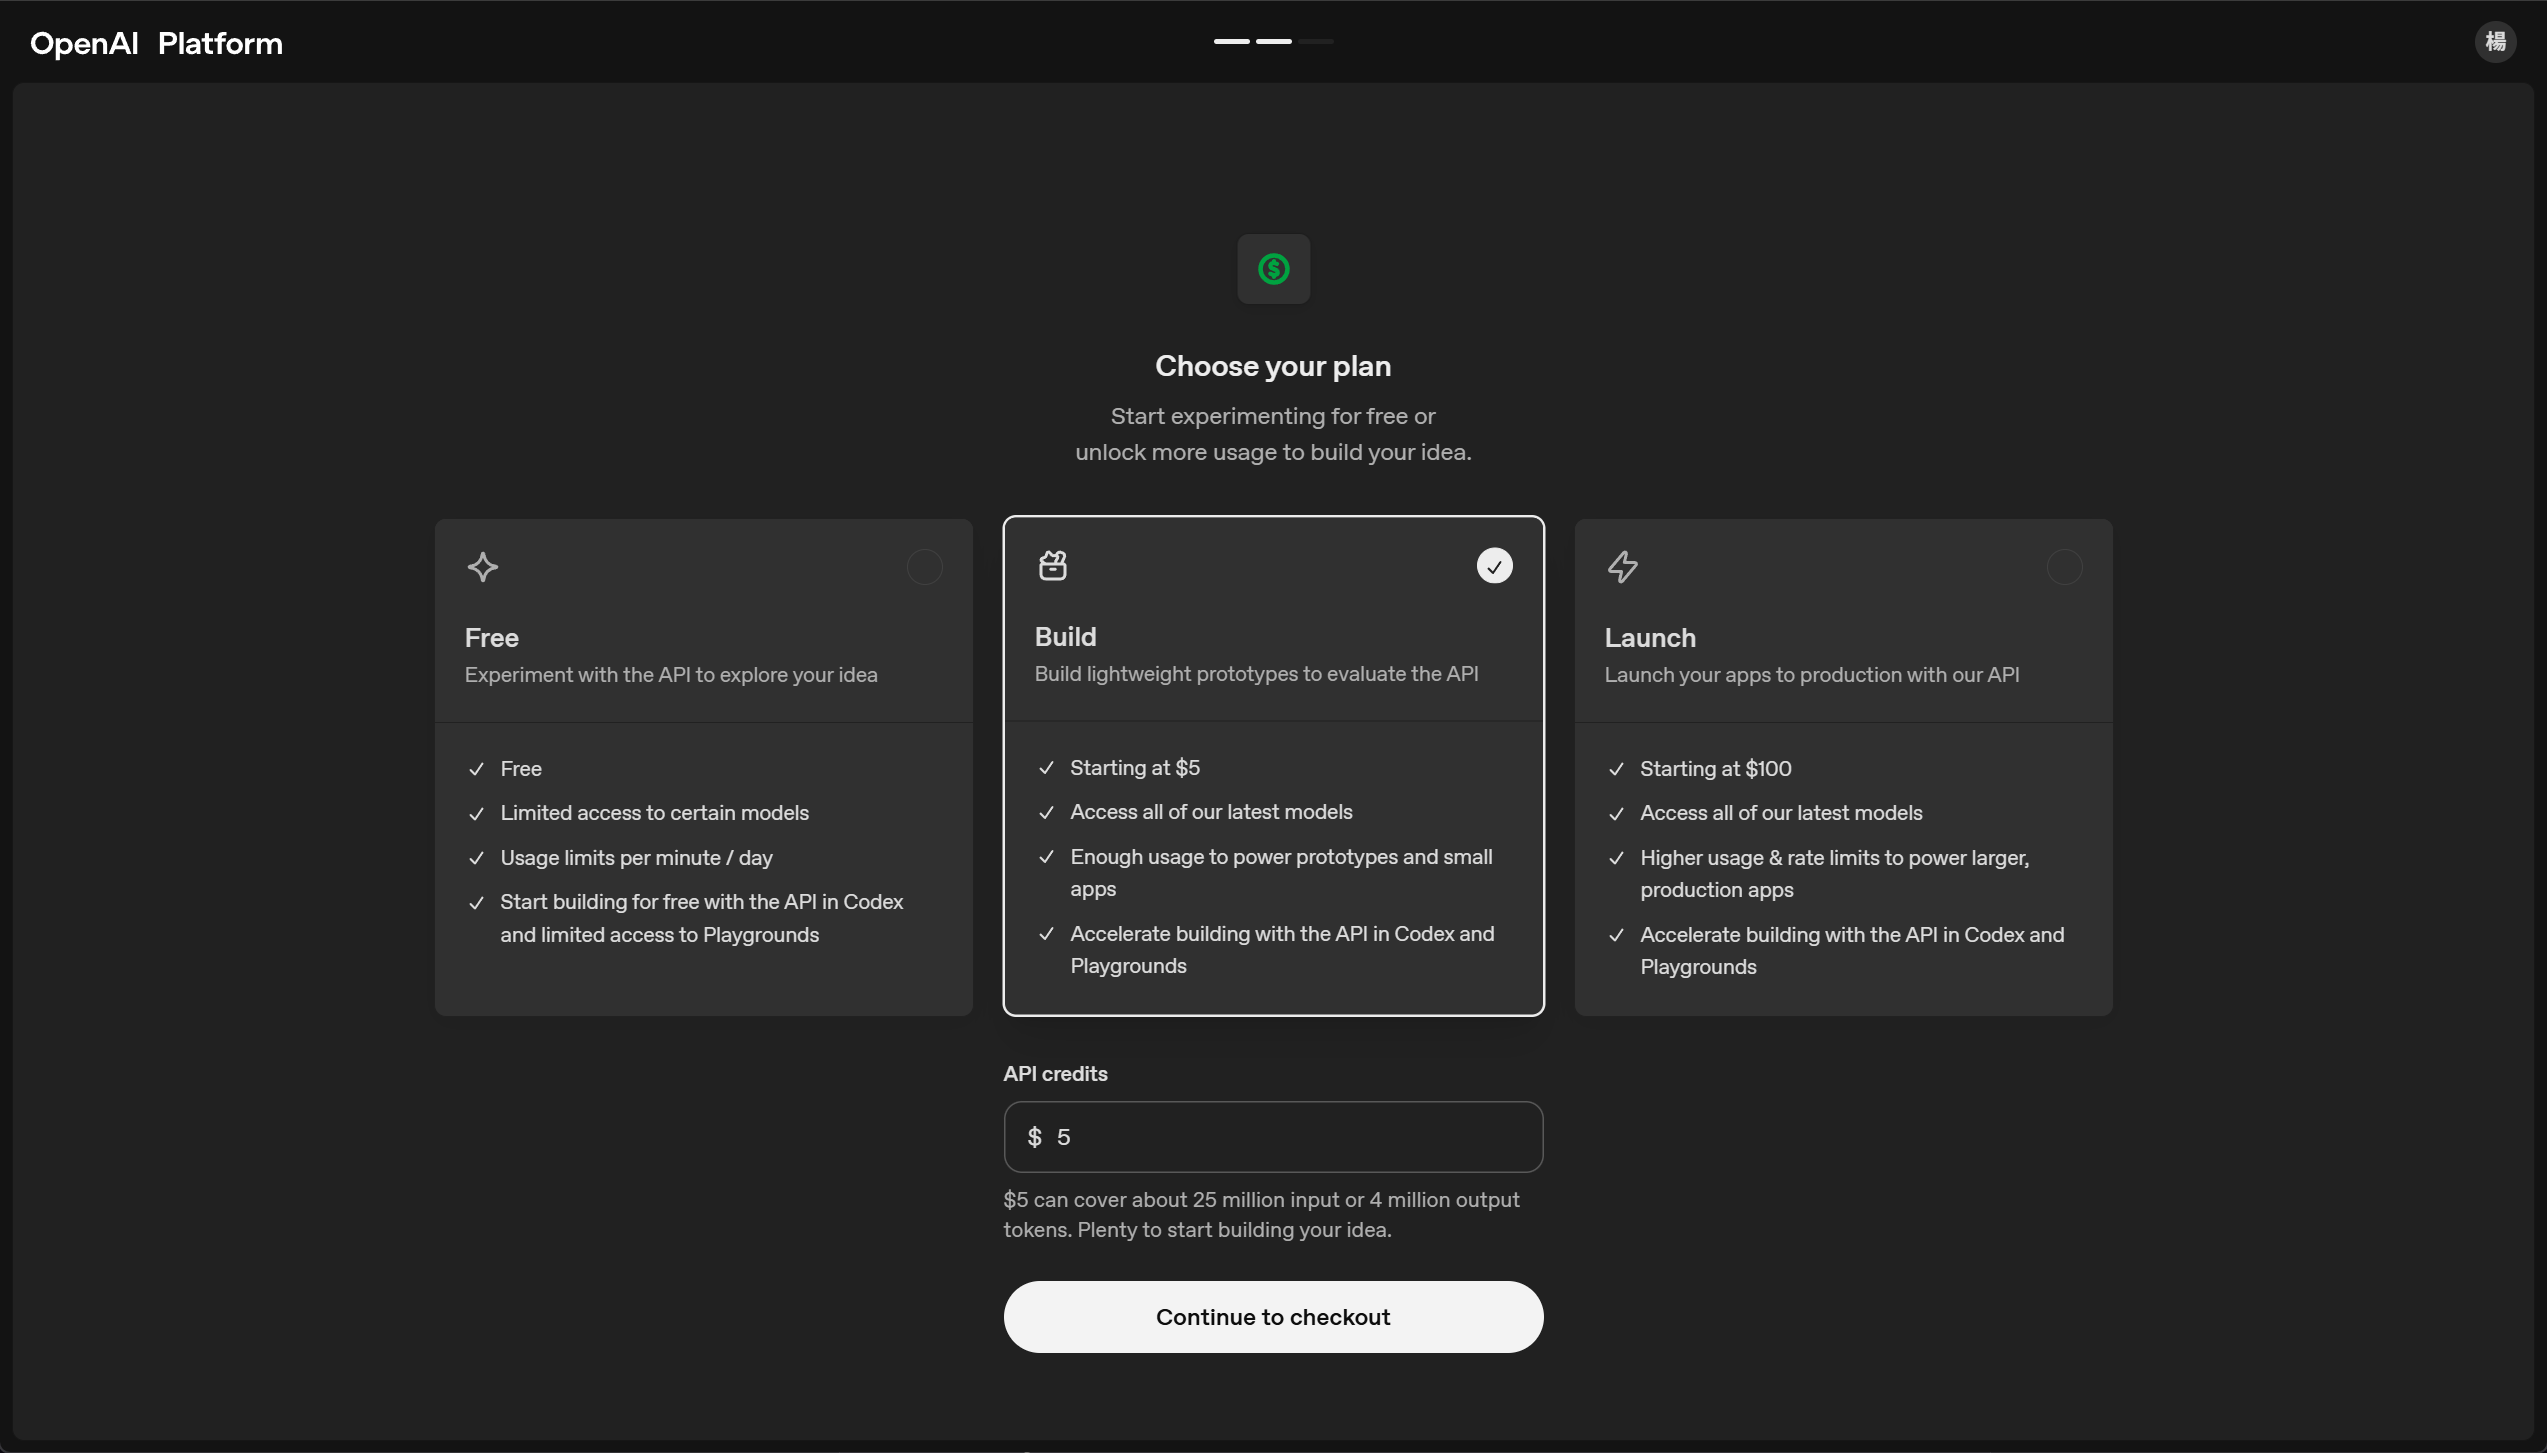This screenshot has width=2547, height=1453.
Task: Click the green dollar sign icon
Action: click(1273, 269)
